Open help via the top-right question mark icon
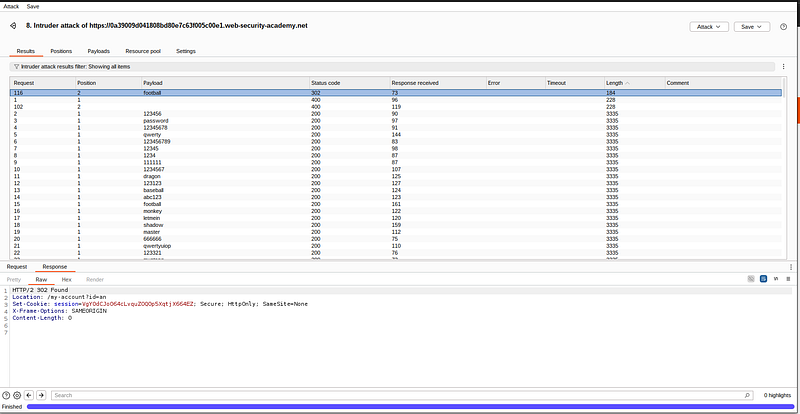The width and height of the screenshot is (800, 414). [783, 27]
